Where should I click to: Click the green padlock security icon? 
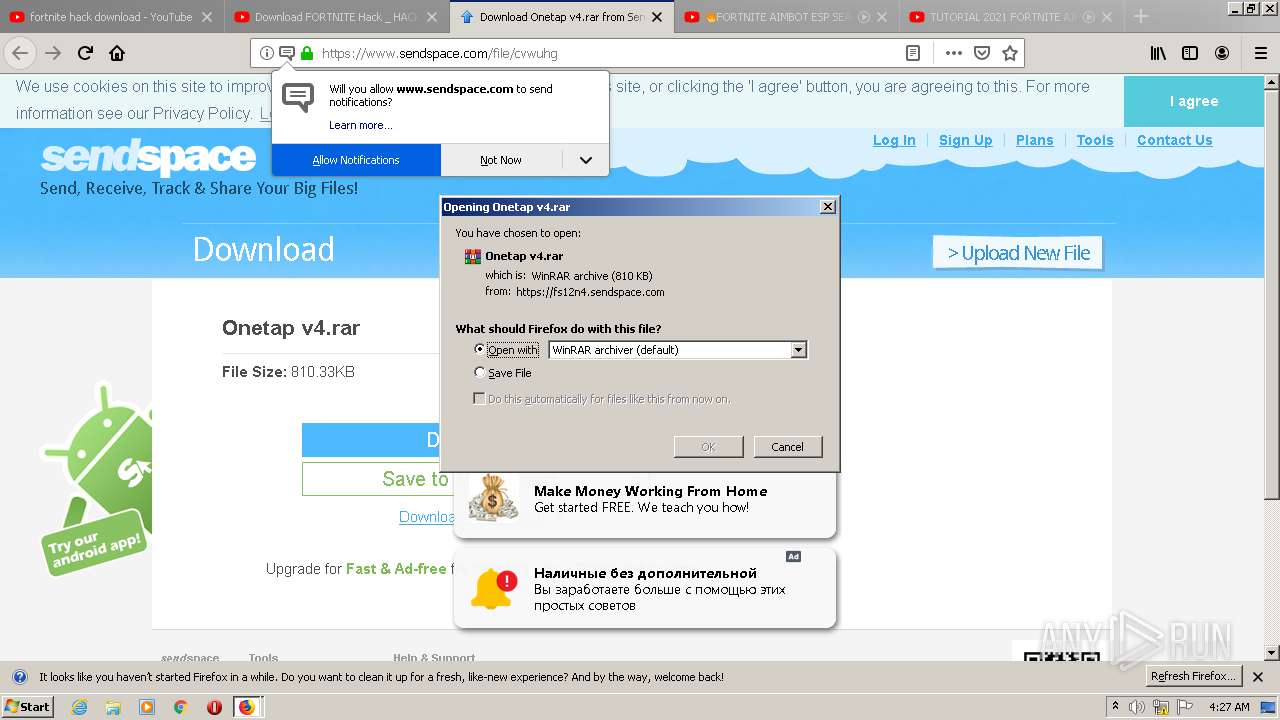307,53
